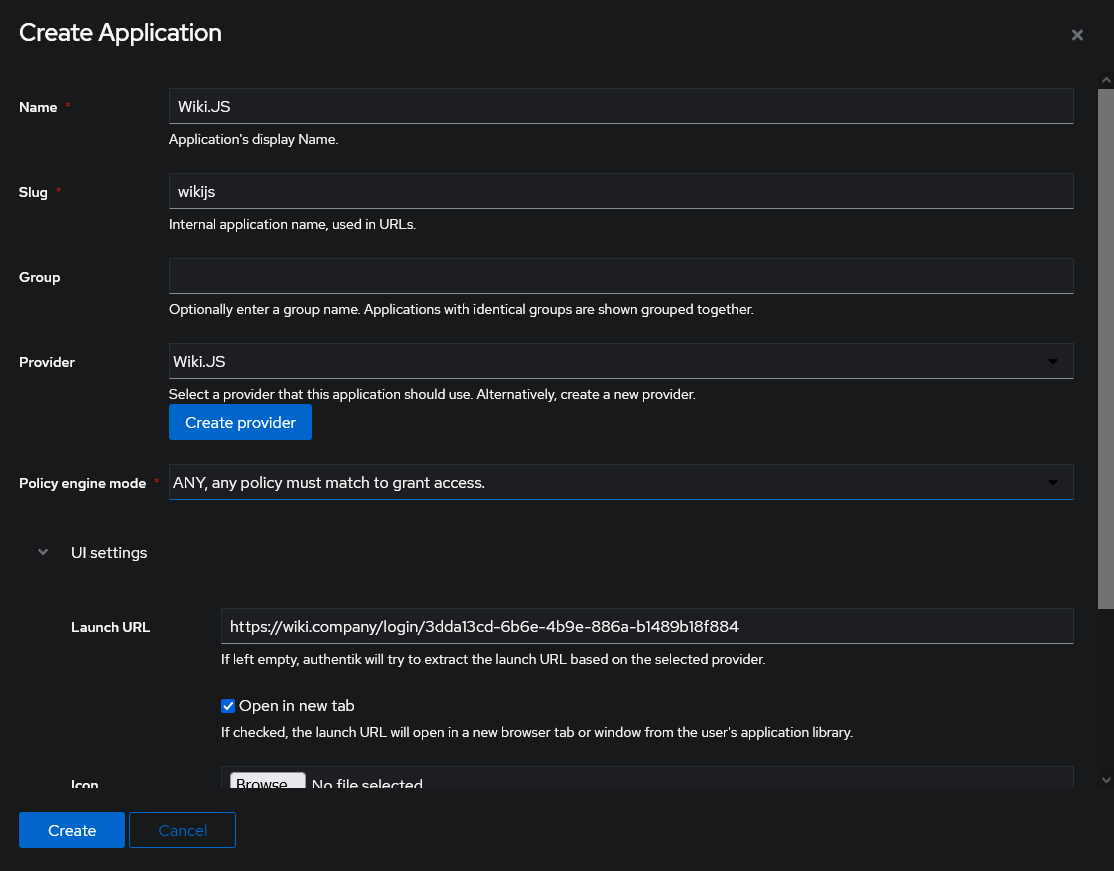Screen dimensions: 1114x871
Task: Cancel the application creation
Action: pos(183,830)
